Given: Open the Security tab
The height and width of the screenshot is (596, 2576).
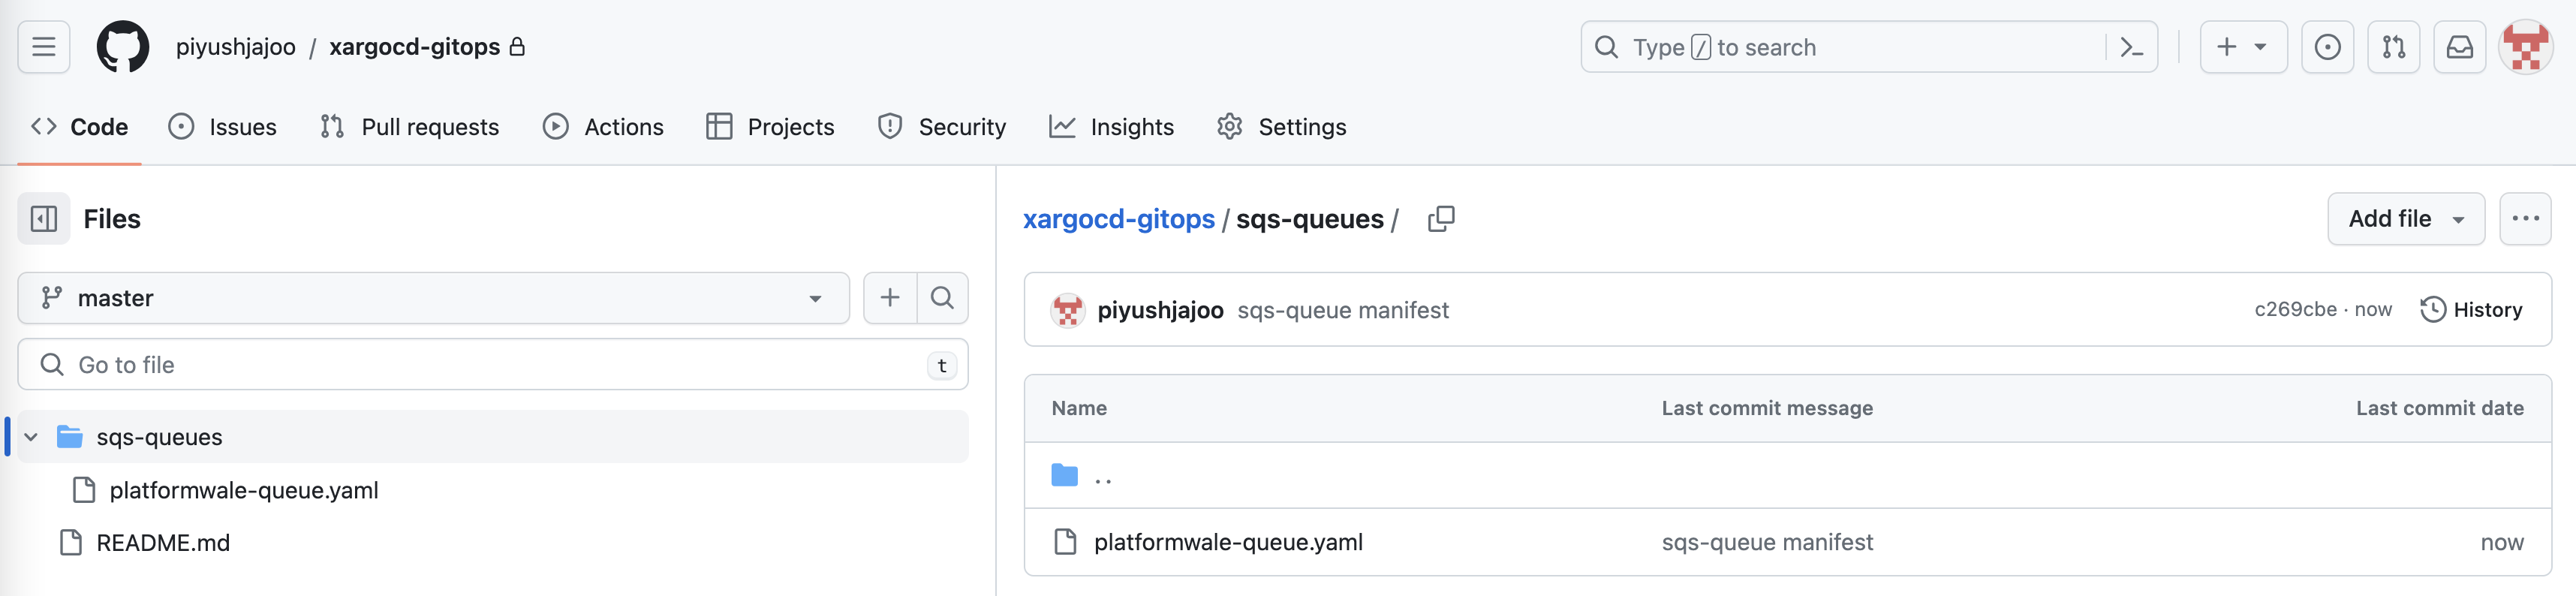Looking at the screenshot, I should pyautogui.click(x=941, y=127).
